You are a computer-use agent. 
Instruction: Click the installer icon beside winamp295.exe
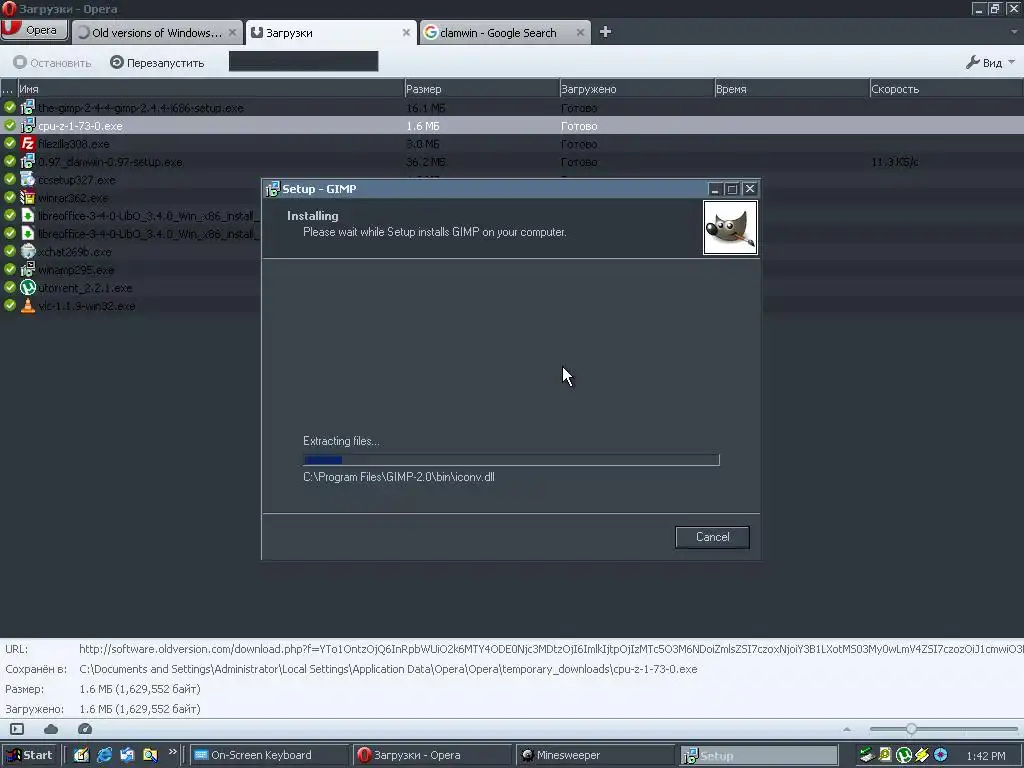(x=27, y=270)
